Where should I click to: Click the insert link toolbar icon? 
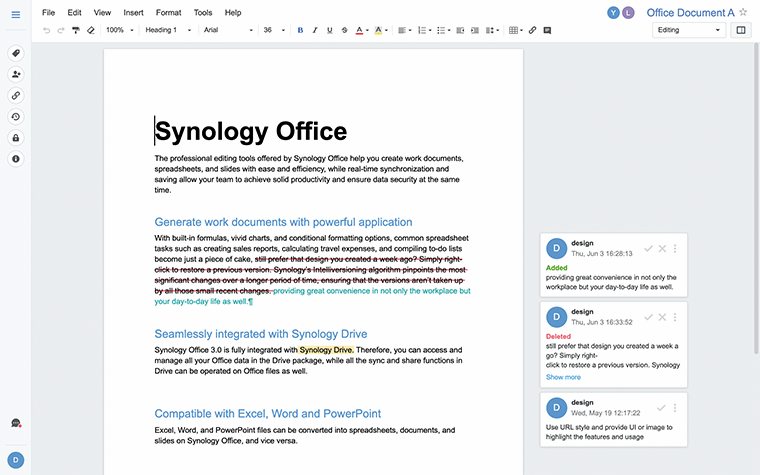click(532, 30)
